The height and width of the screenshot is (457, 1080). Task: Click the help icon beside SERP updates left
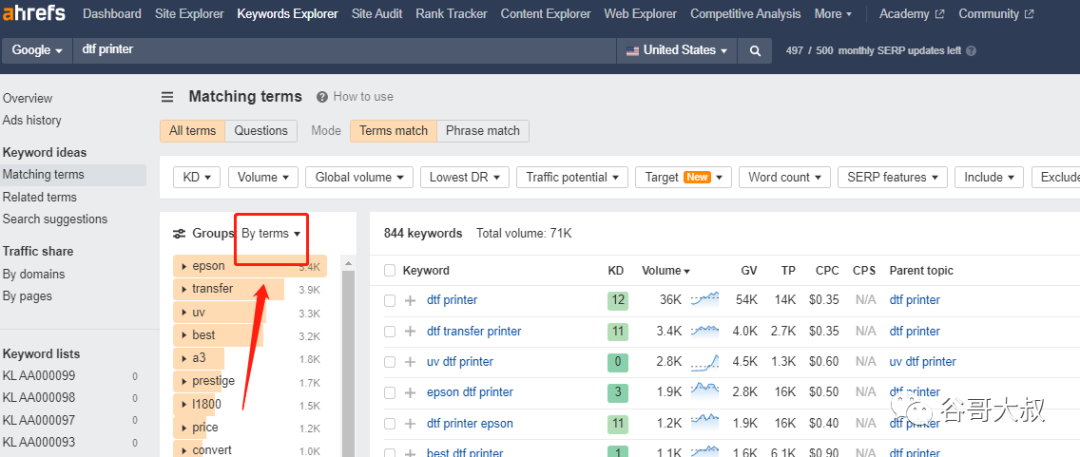click(971, 51)
